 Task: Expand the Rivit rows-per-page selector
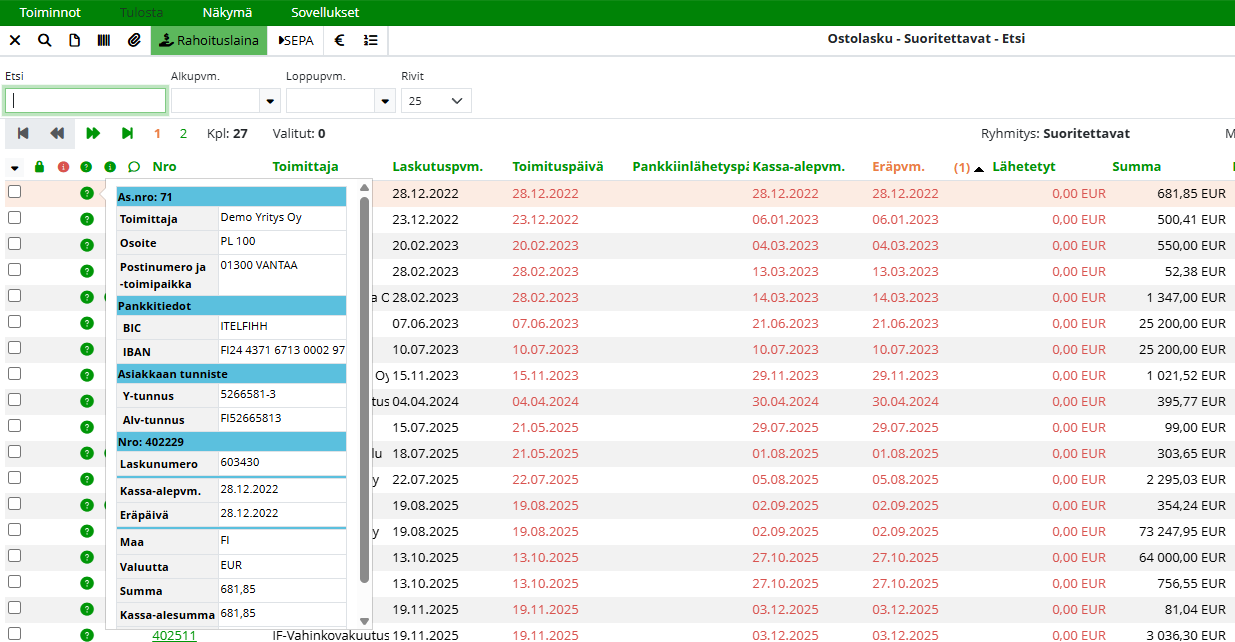click(x=436, y=101)
